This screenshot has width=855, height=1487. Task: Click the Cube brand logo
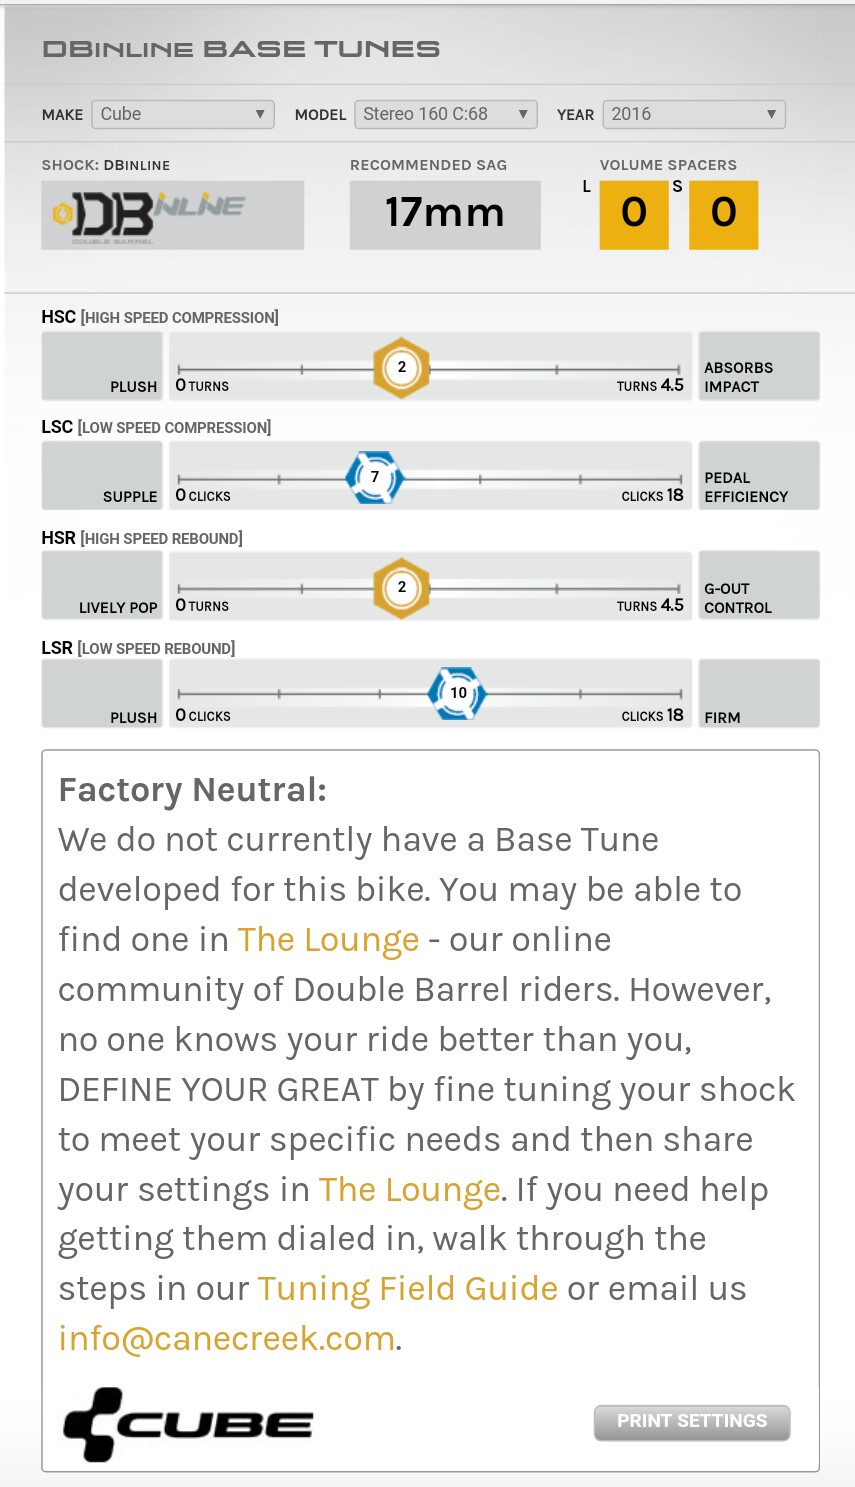188,1424
